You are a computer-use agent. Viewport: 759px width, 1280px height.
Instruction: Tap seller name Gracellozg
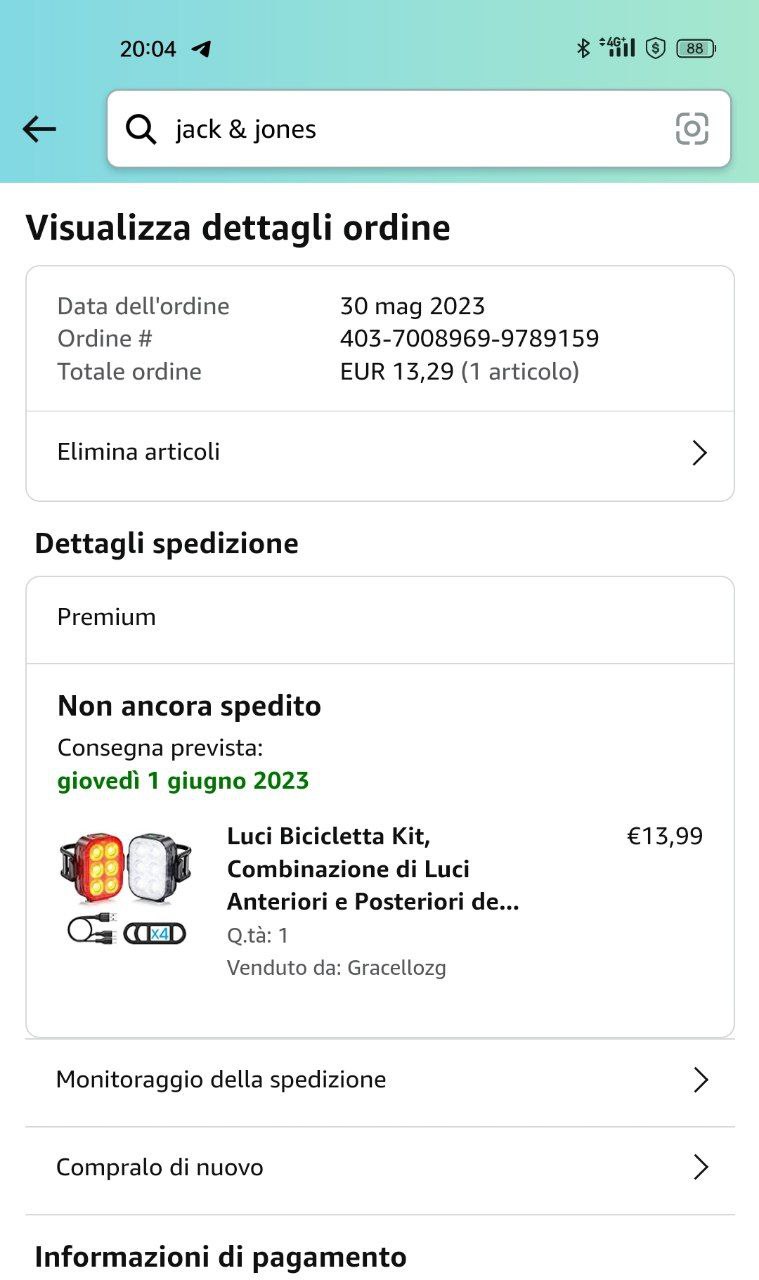[396, 968]
